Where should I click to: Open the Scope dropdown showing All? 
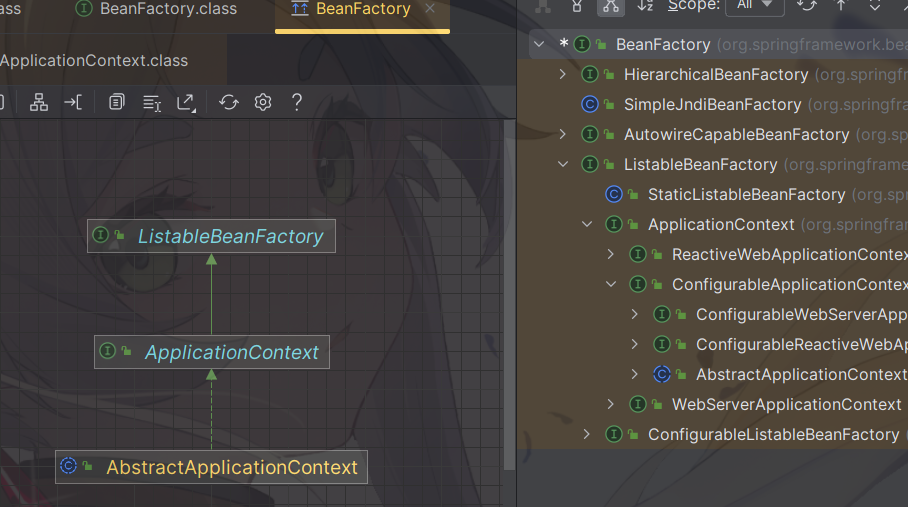[x=755, y=6]
